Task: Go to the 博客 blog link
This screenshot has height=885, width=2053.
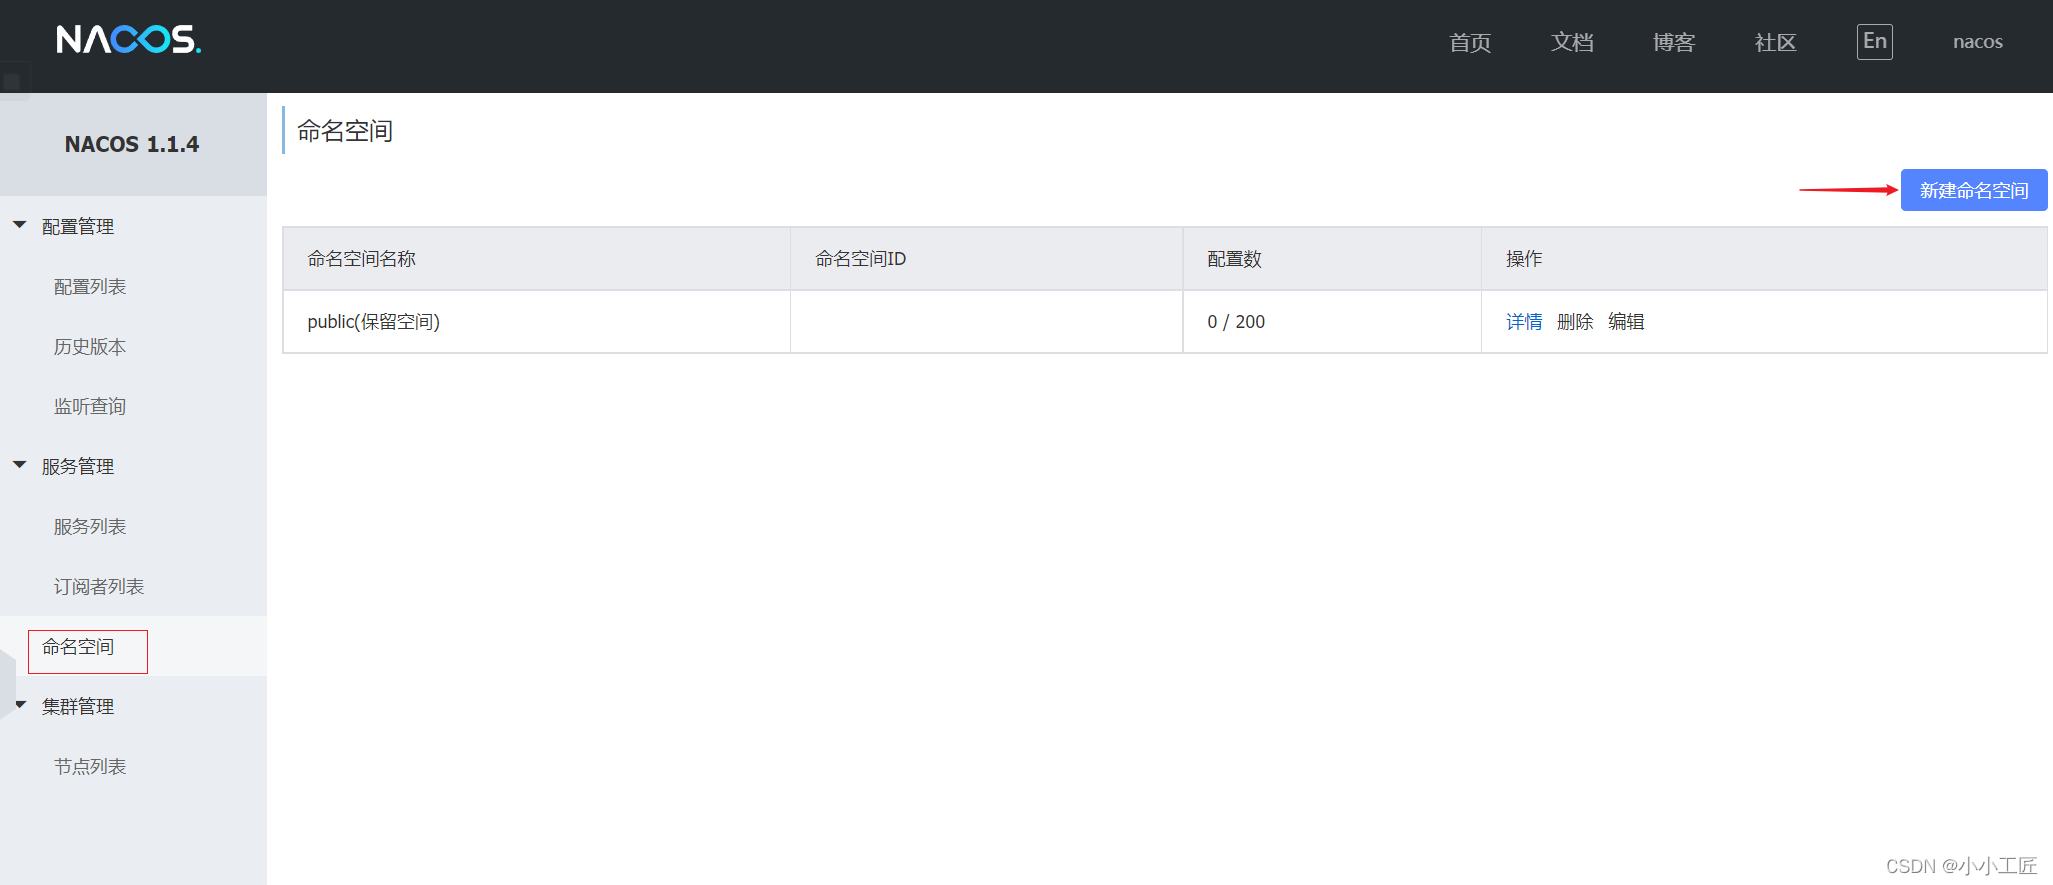Action: click(x=1674, y=42)
